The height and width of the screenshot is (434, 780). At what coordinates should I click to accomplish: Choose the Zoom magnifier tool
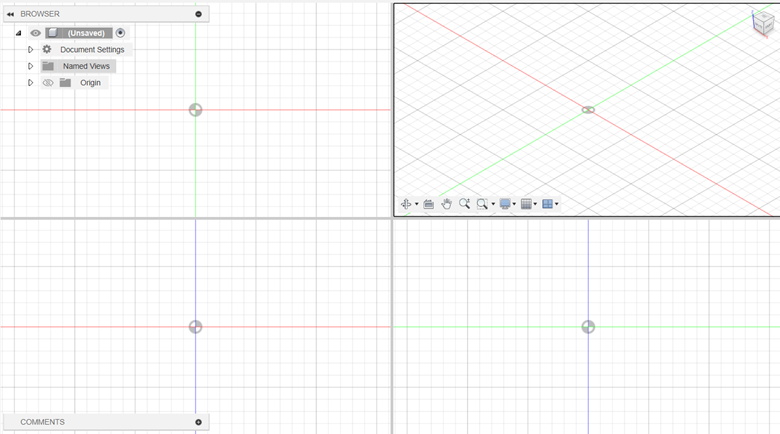(x=464, y=204)
